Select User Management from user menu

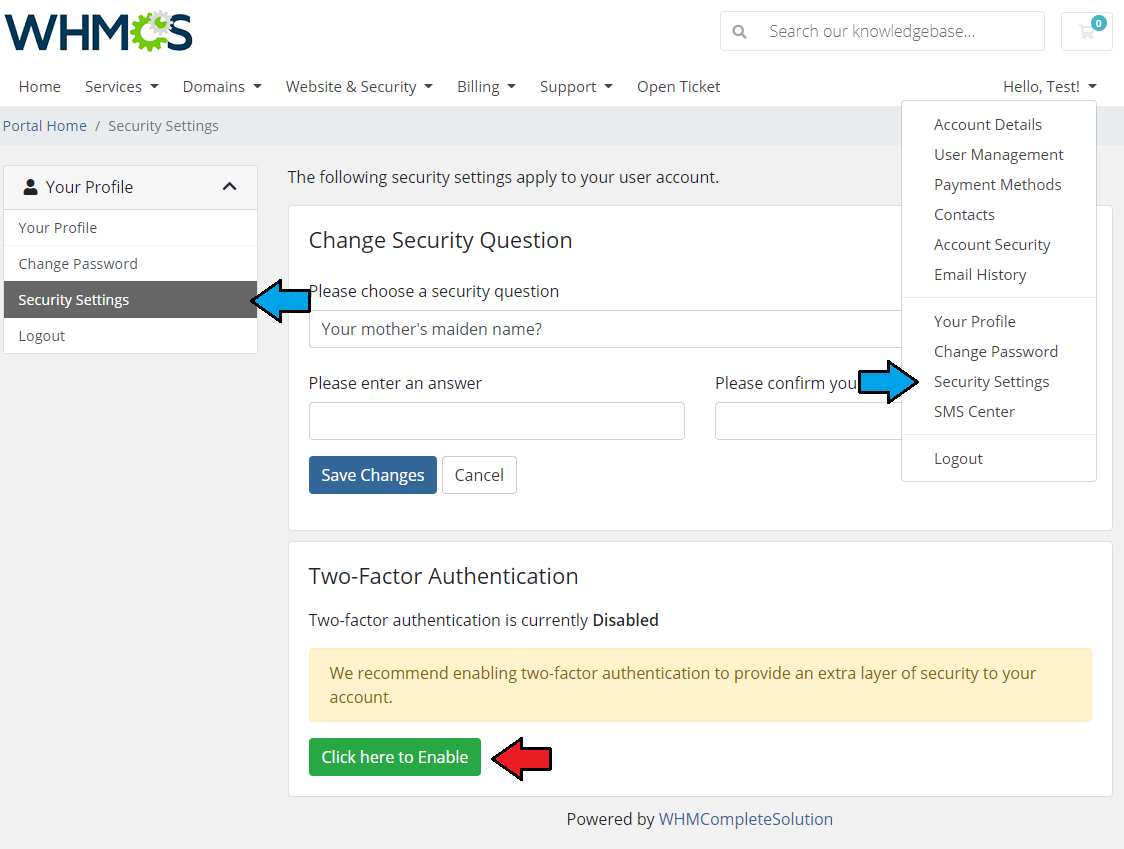click(x=998, y=155)
